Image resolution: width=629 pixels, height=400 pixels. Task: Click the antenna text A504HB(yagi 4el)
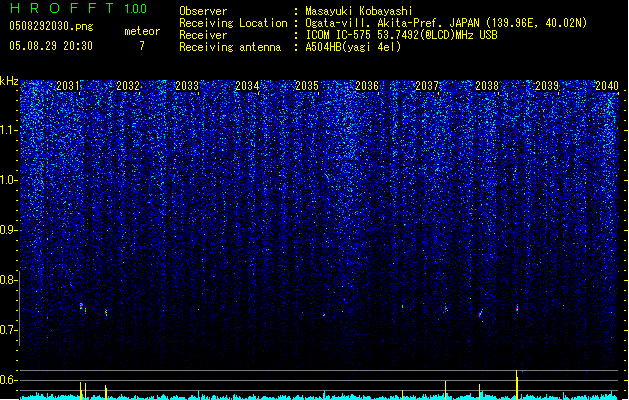click(x=353, y=47)
